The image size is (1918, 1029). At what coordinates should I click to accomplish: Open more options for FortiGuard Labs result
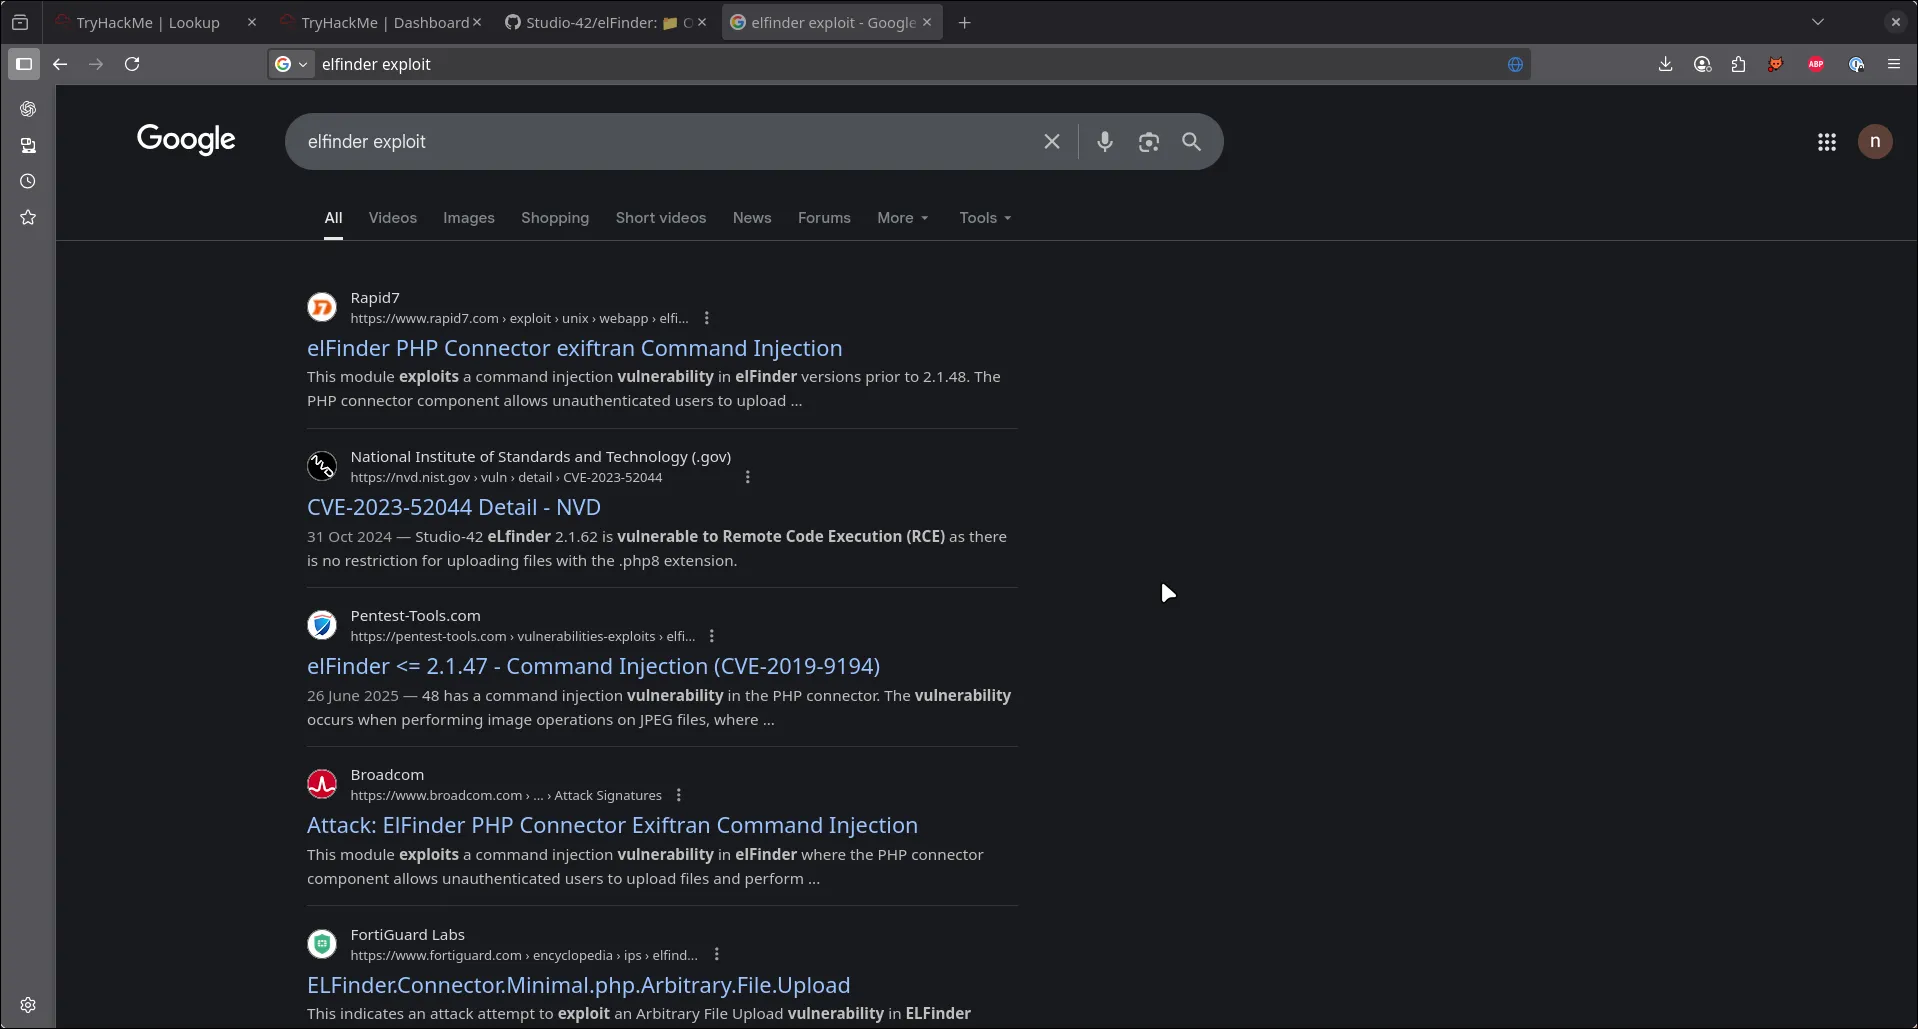[717, 955]
